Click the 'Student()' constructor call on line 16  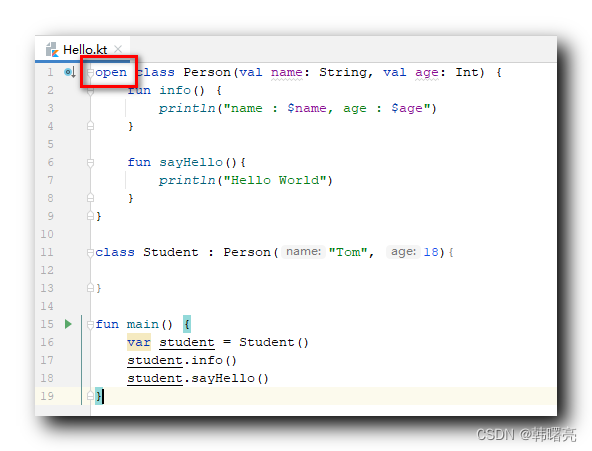[274, 342]
